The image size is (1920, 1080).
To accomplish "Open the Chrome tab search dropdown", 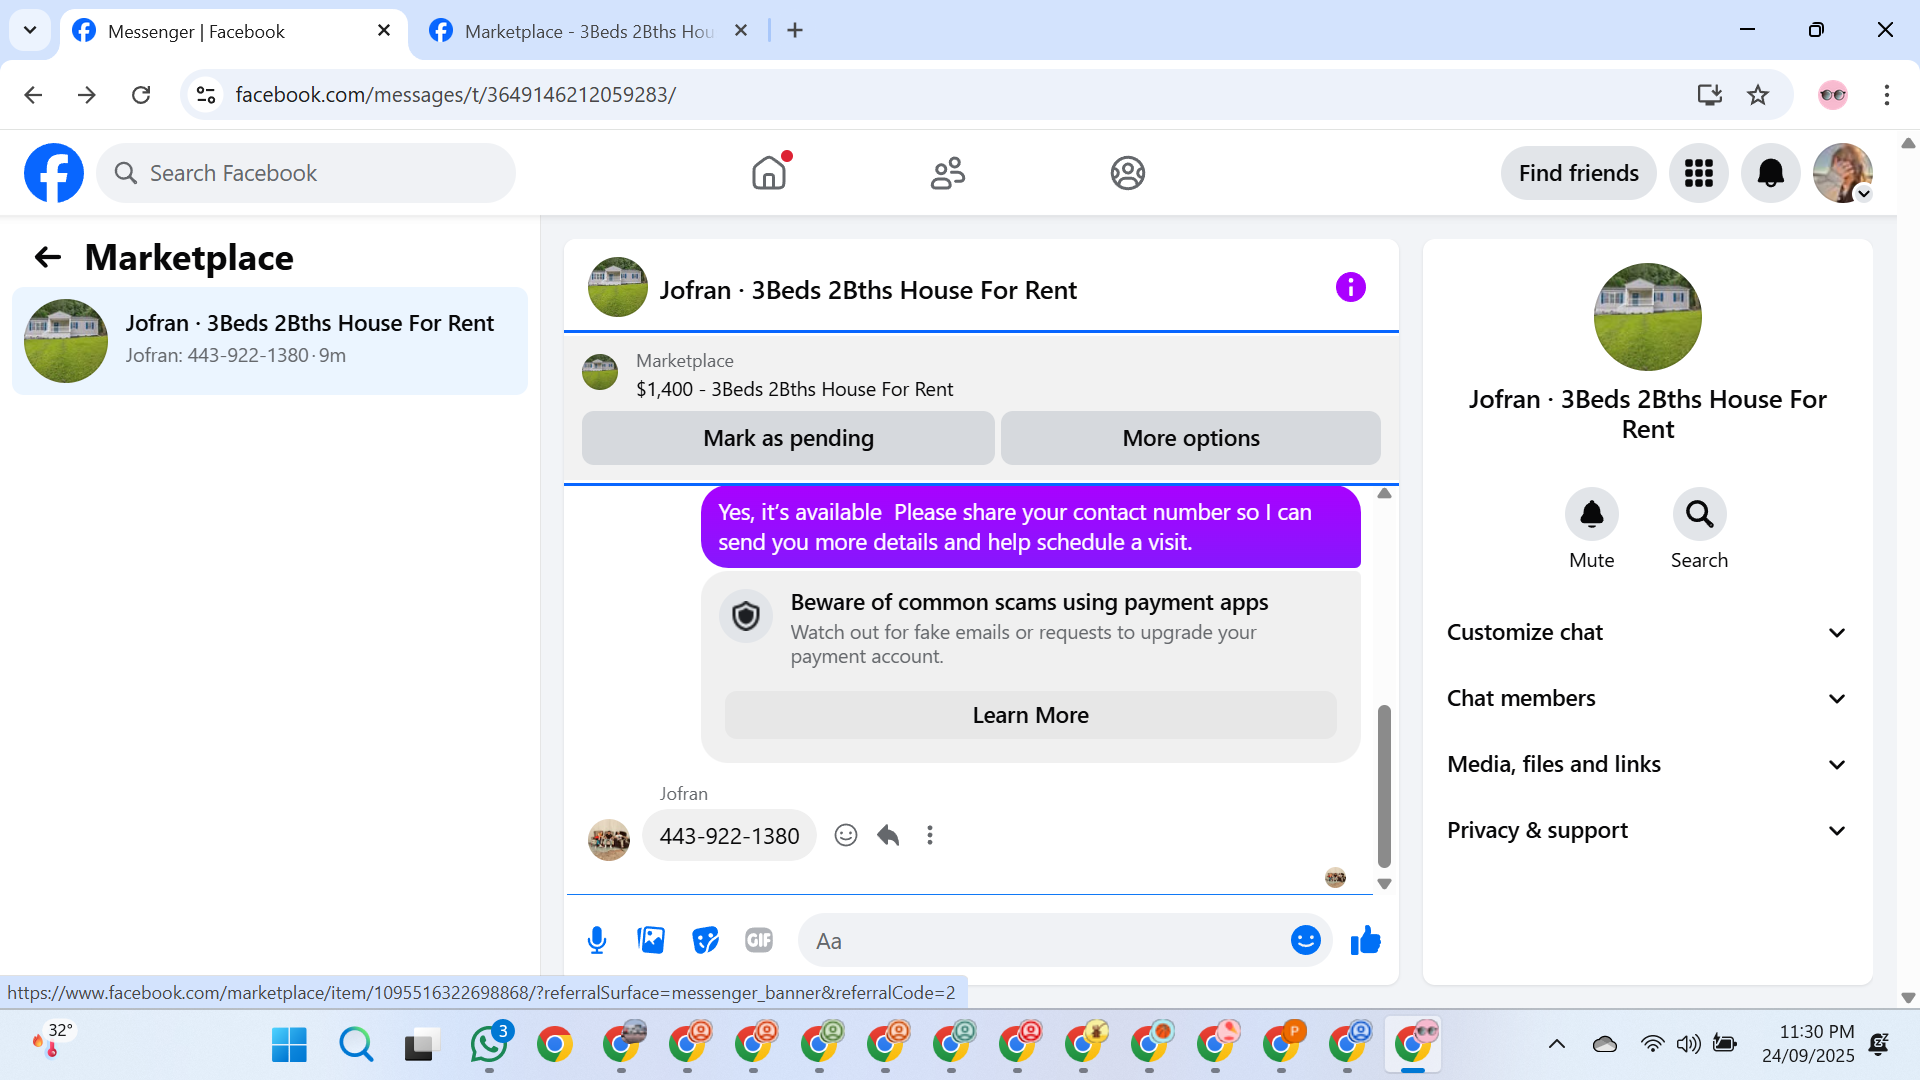I will point(30,30).
